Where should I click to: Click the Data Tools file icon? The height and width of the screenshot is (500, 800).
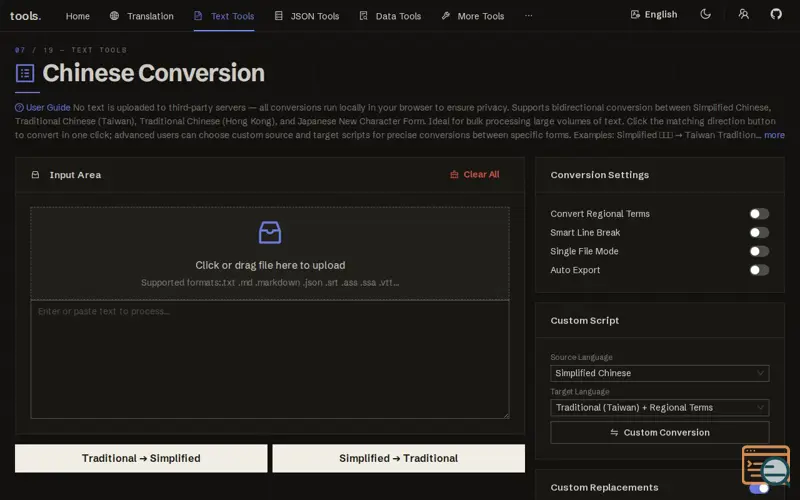[363, 16]
